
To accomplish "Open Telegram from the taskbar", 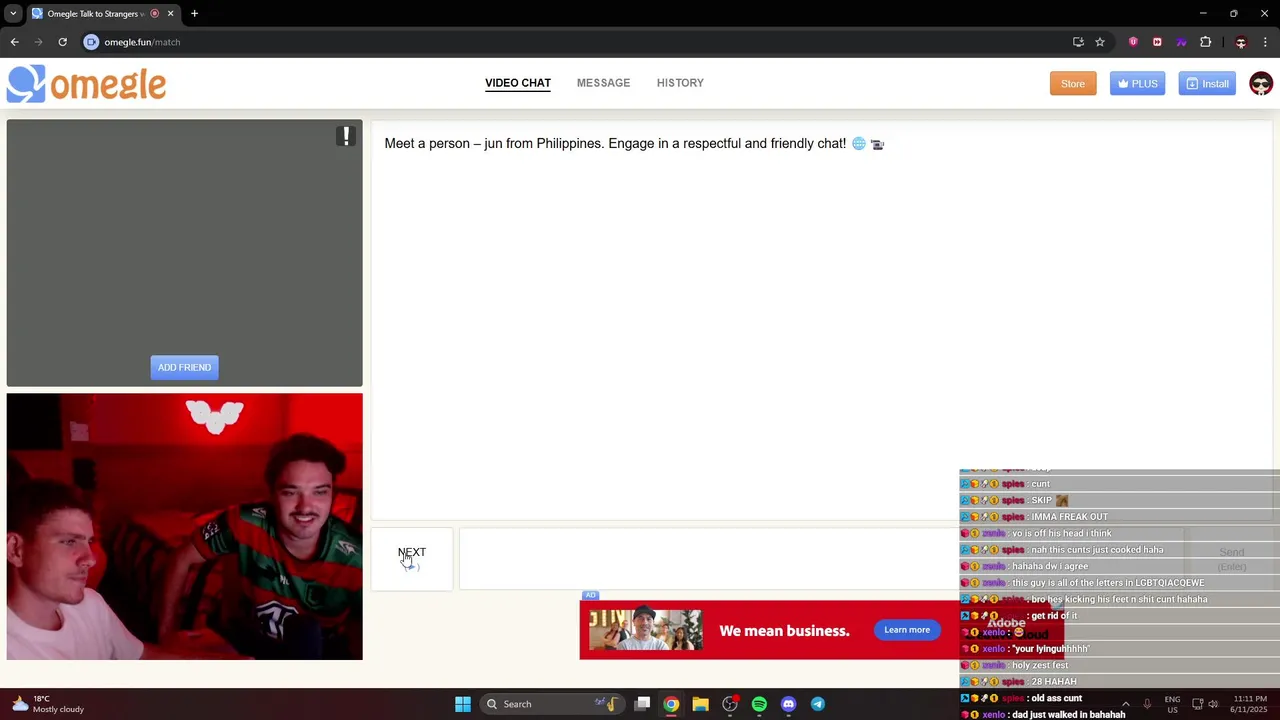I will pyautogui.click(x=818, y=704).
